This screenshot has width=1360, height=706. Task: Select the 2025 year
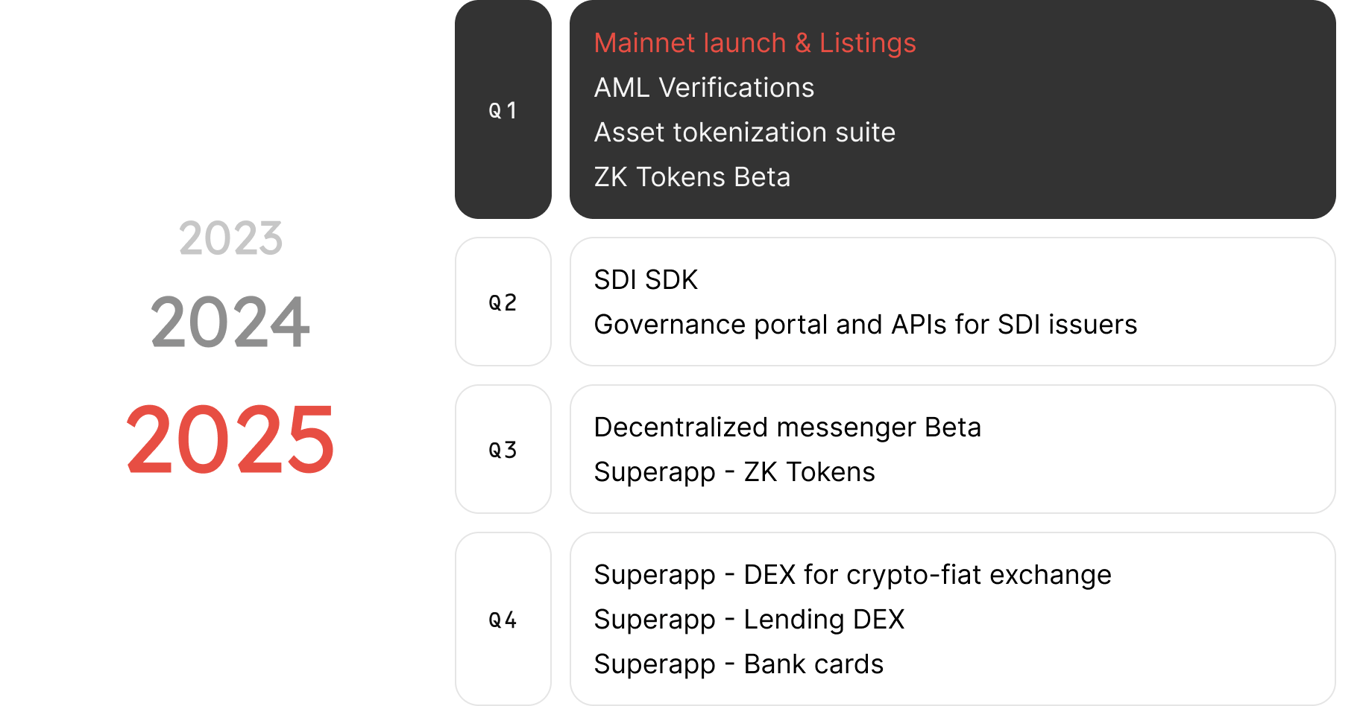pyautogui.click(x=231, y=440)
